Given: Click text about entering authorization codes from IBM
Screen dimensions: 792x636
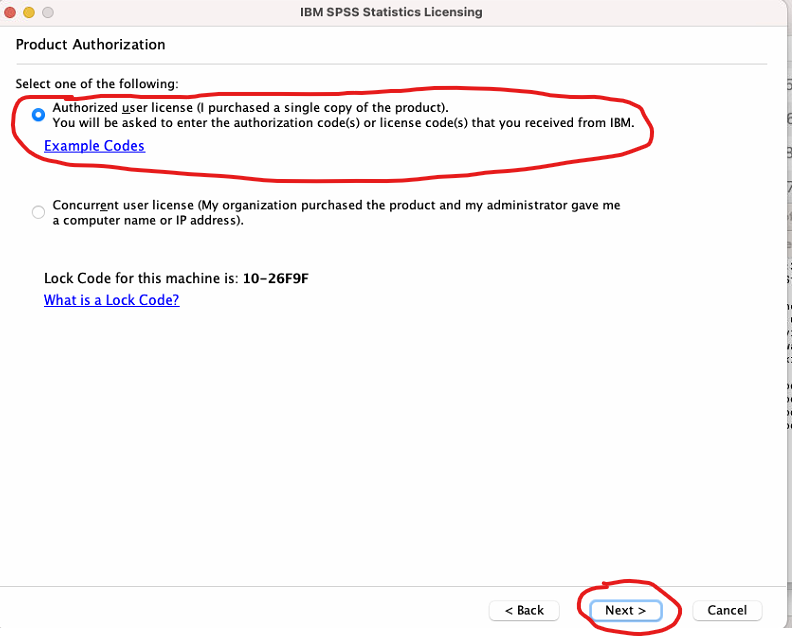Looking at the screenshot, I should [343, 123].
